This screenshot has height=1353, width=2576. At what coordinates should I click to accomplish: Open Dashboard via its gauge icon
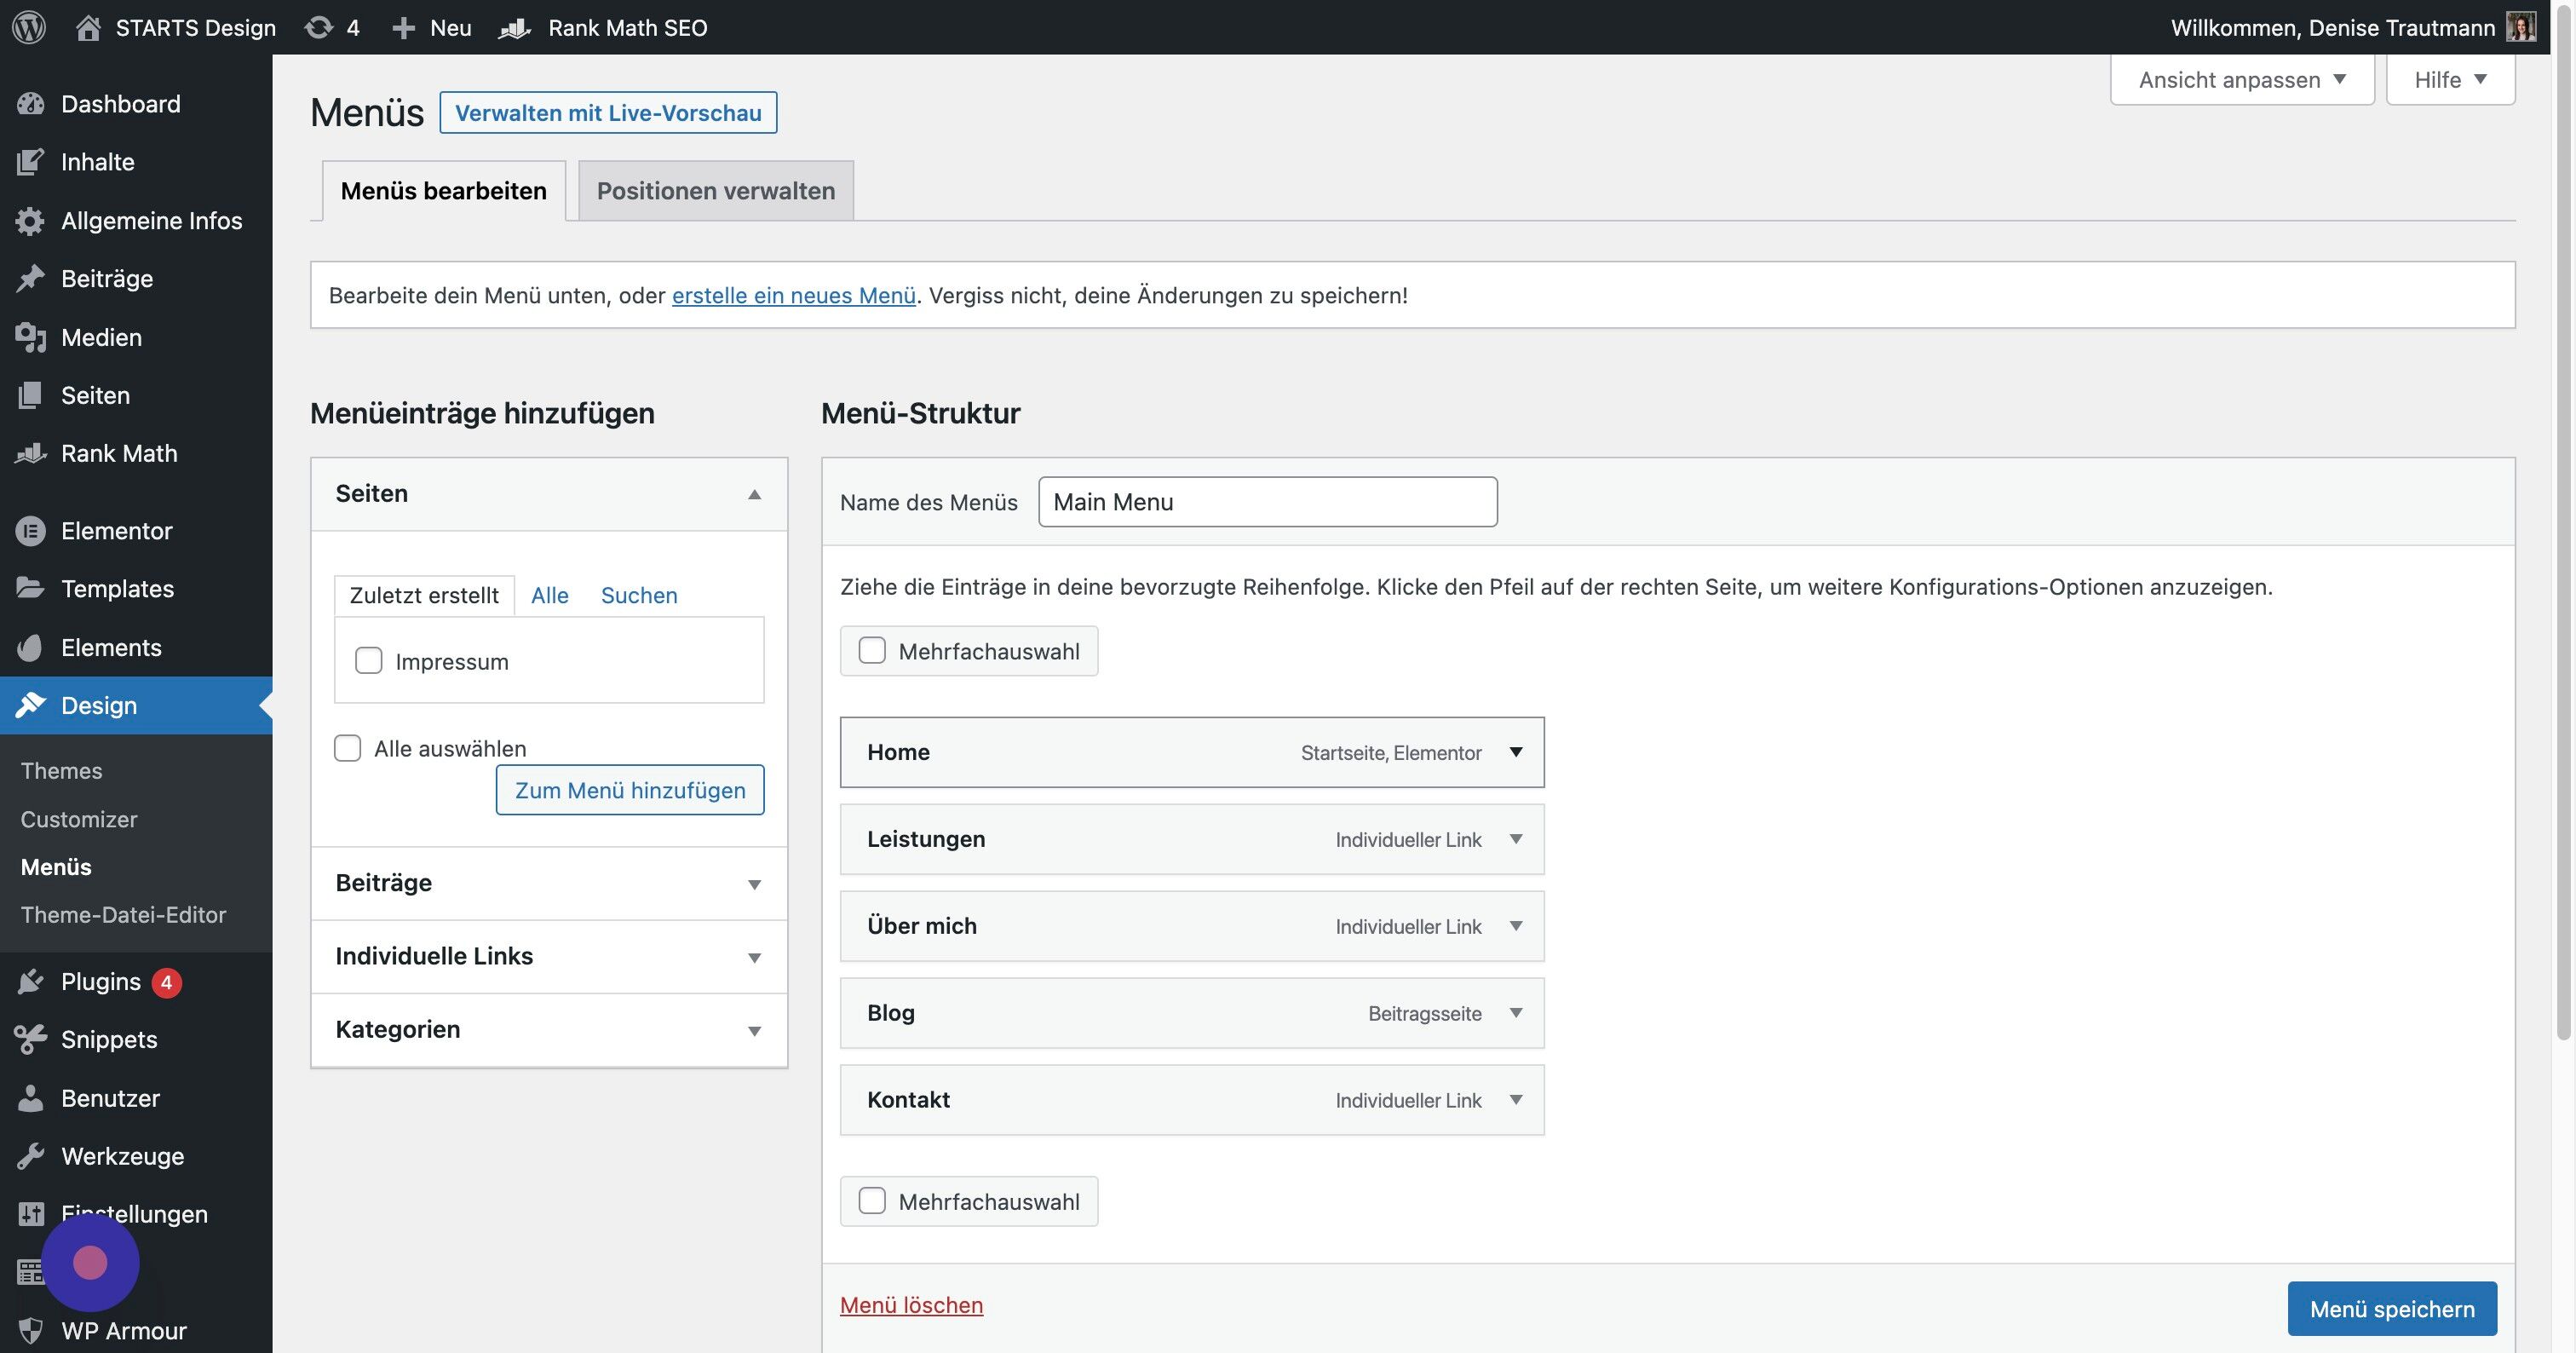(31, 104)
